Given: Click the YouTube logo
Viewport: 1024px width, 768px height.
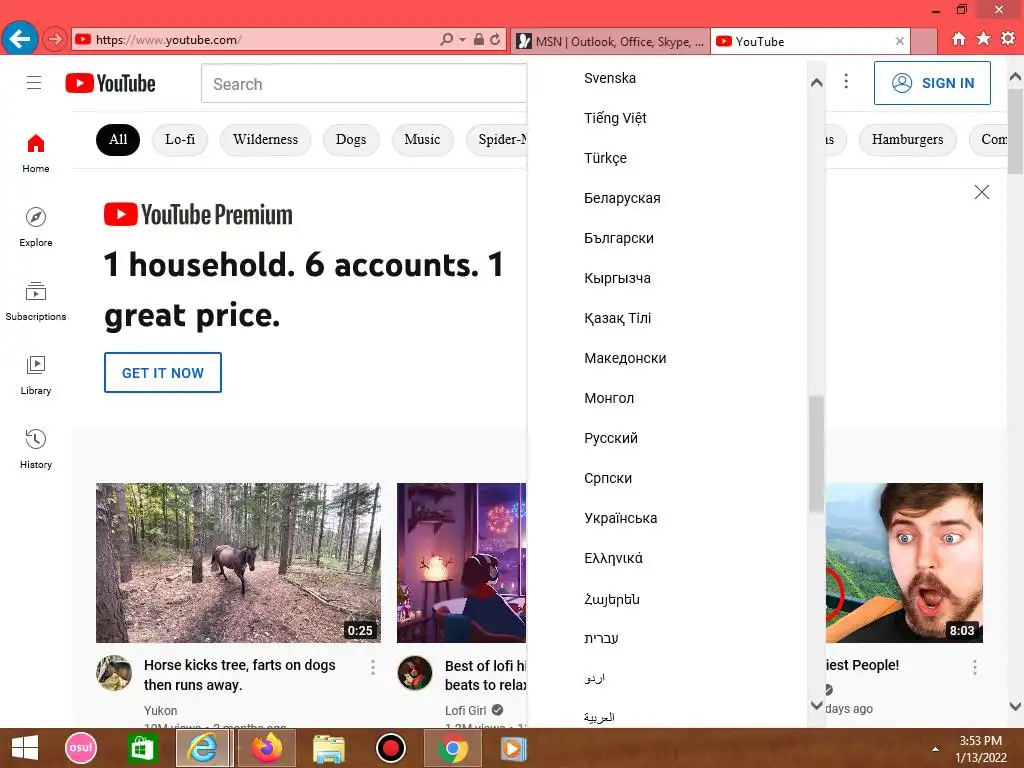Looking at the screenshot, I should click(110, 84).
